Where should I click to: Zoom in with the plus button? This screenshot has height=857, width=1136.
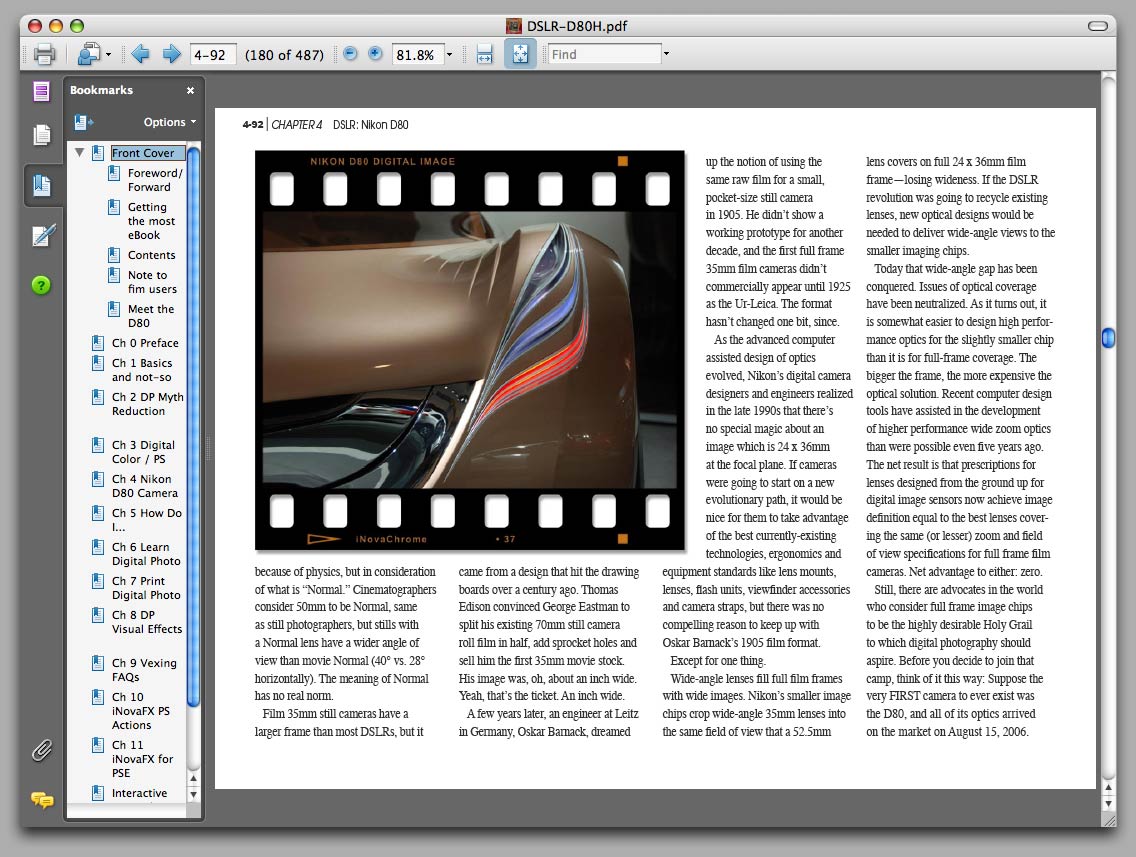[x=375, y=54]
